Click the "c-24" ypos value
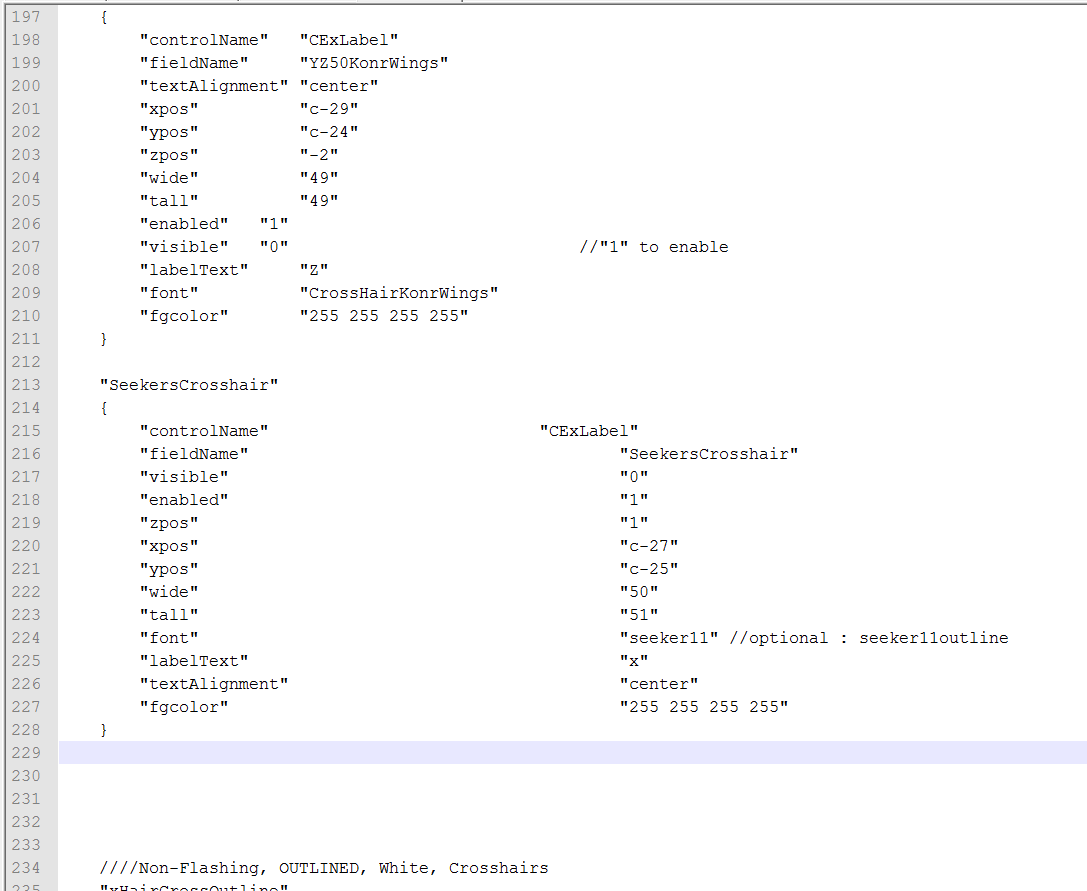 click(x=329, y=132)
